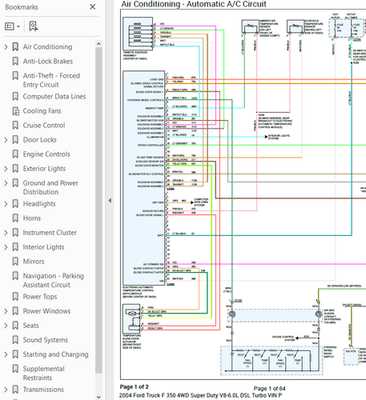The width and height of the screenshot is (366, 400).
Task: Click bookmark icon beside Anti-Lock Brakes
Action: (x=15, y=61)
